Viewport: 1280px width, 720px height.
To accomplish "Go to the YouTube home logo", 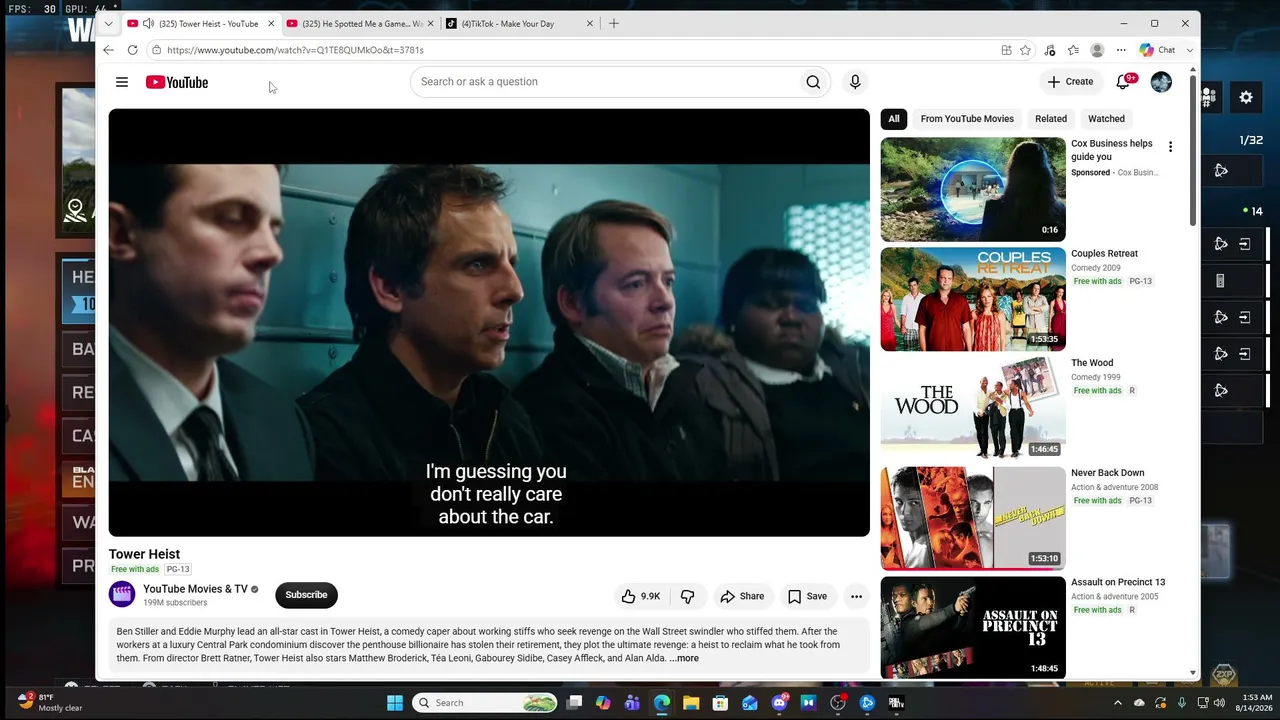I will click(x=177, y=82).
